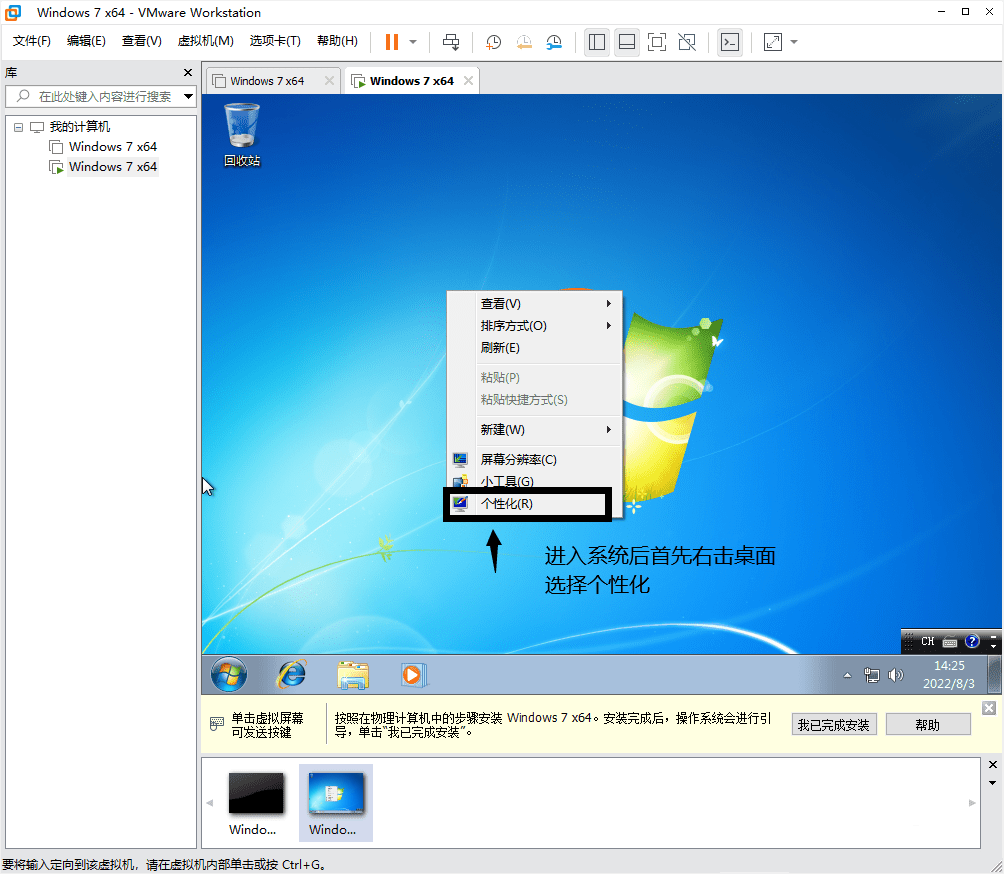The width and height of the screenshot is (1004, 874).
Task: Open the thumbnail bar options dropdown
Action: click(992, 783)
